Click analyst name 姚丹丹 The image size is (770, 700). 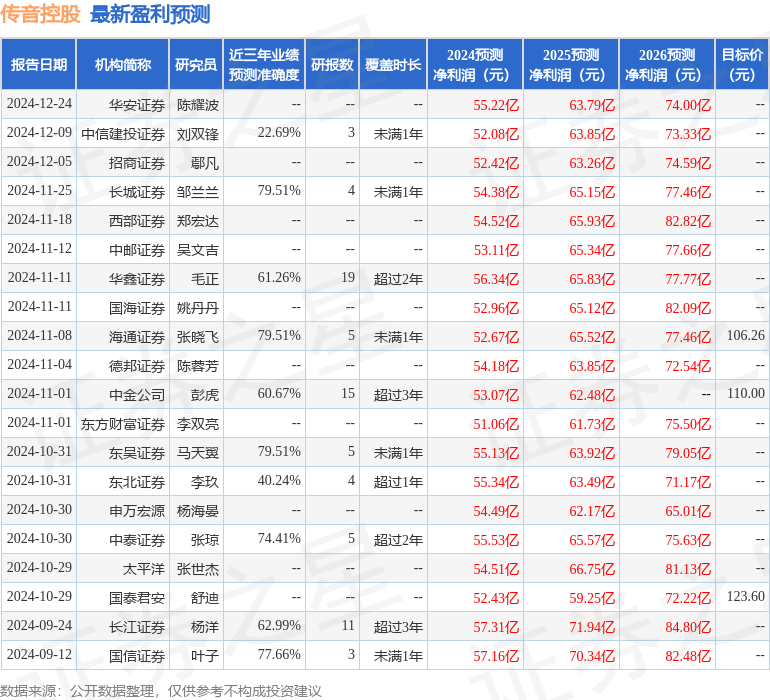pyautogui.click(x=198, y=308)
